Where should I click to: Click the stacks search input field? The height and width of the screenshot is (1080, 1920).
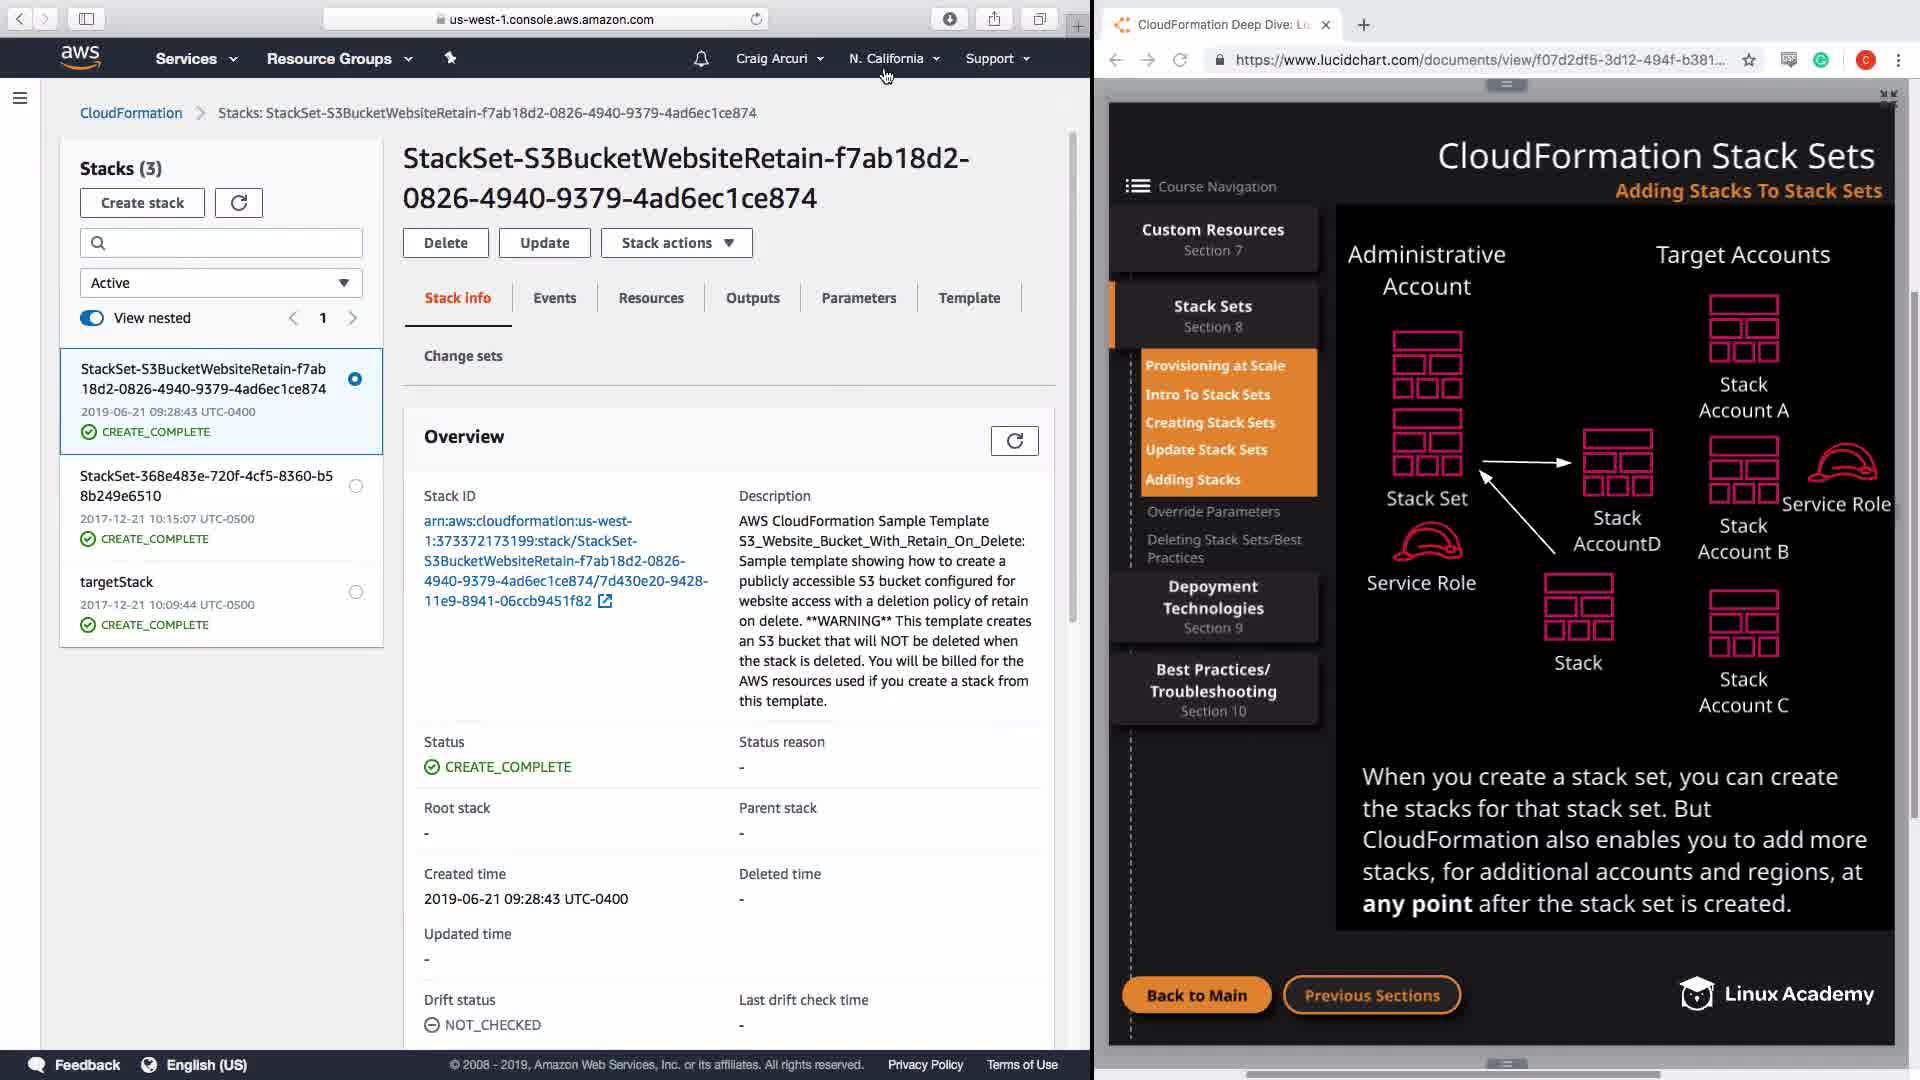(221, 243)
